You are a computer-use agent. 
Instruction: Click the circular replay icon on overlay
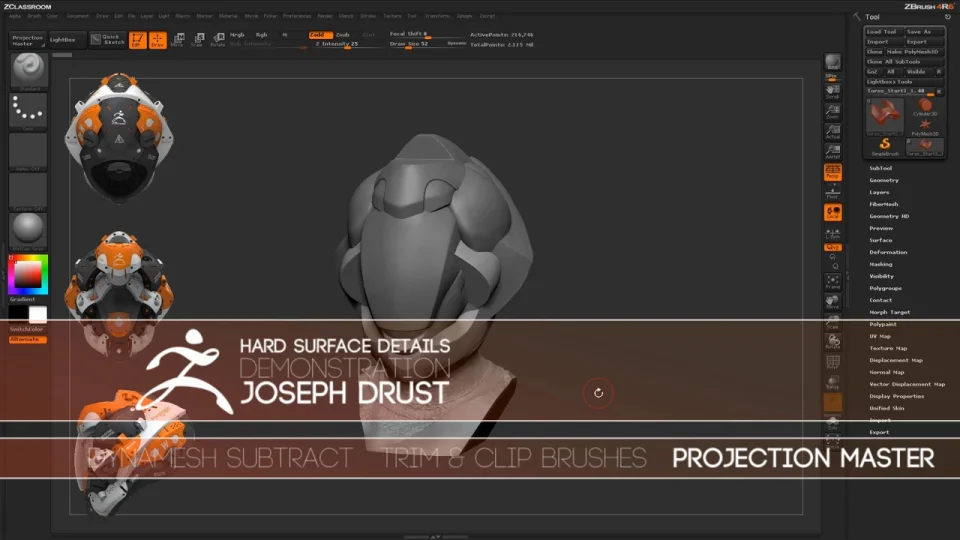click(598, 393)
